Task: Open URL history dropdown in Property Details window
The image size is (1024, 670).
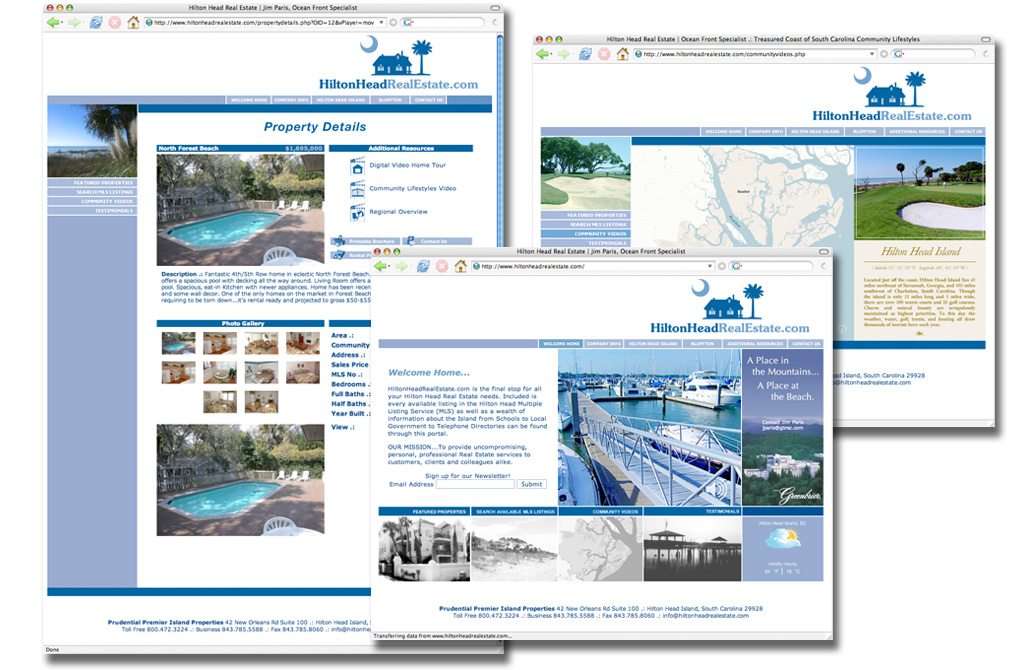Action: point(381,23)
